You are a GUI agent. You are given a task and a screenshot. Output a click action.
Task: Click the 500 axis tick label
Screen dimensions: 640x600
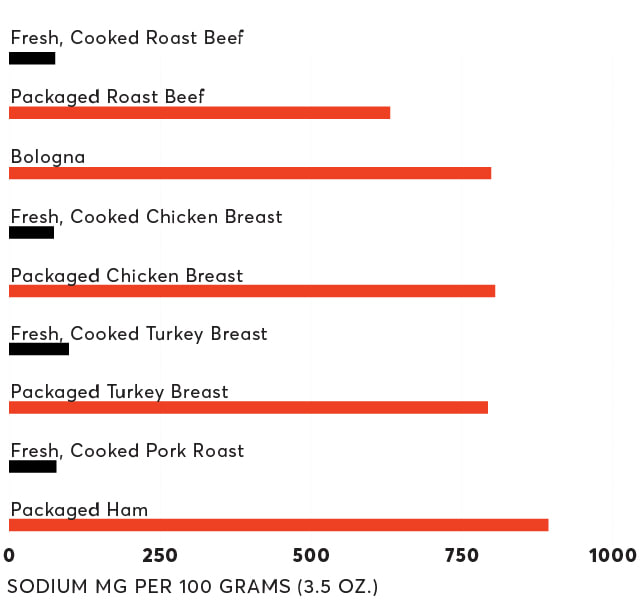(x=311, y=555)
